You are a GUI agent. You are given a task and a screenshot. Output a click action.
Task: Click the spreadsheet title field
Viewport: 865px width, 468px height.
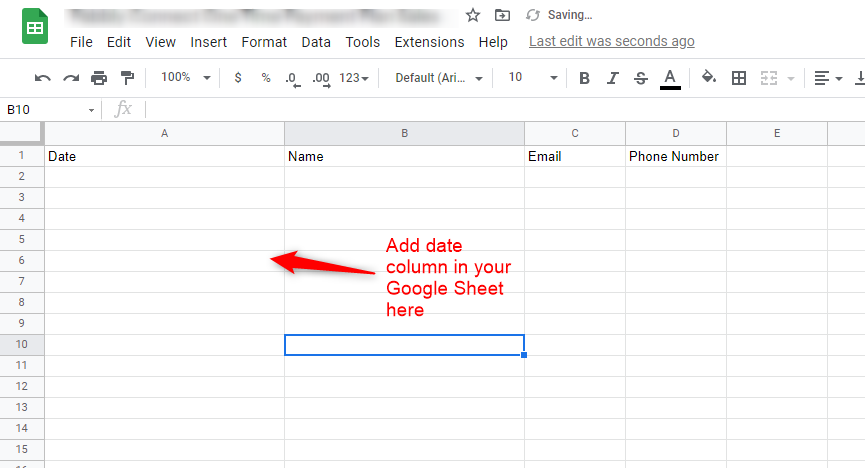pyautogui.click(x=260, y=17)
